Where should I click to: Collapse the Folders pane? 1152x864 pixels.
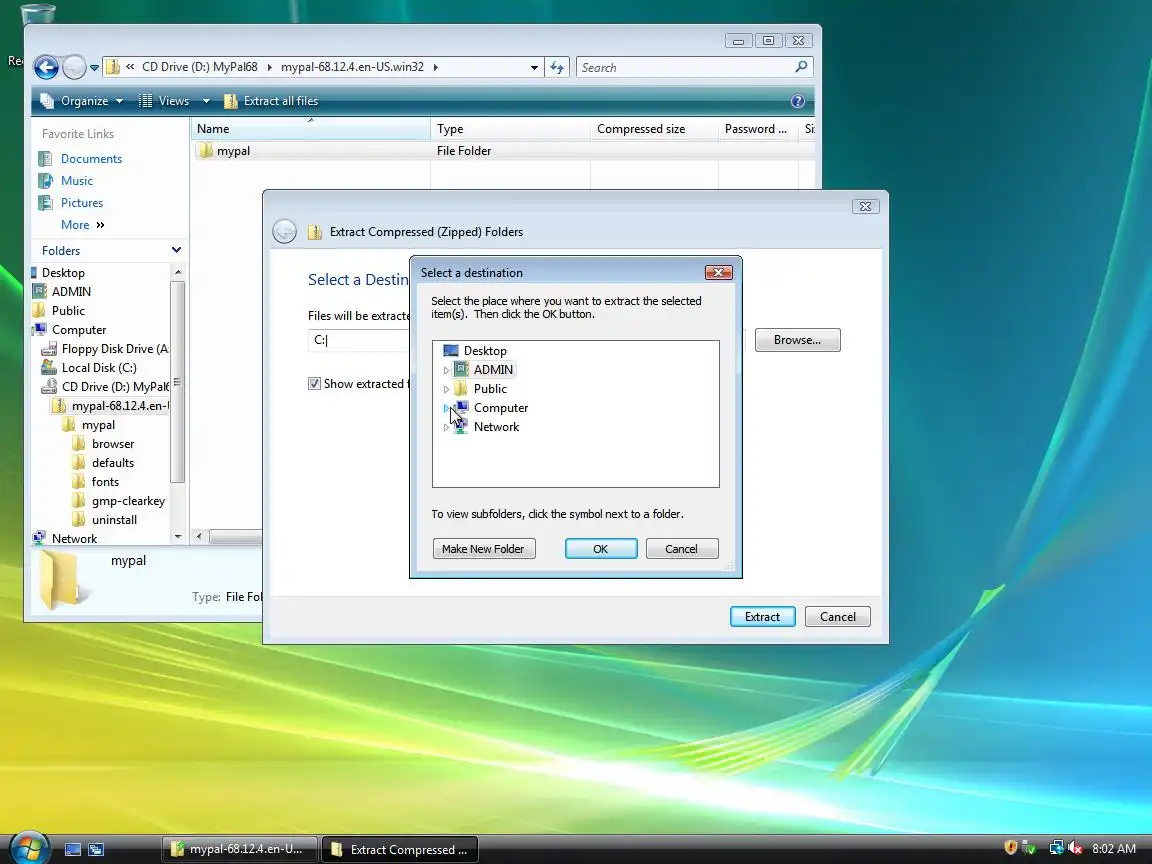[x=176, y=251]
